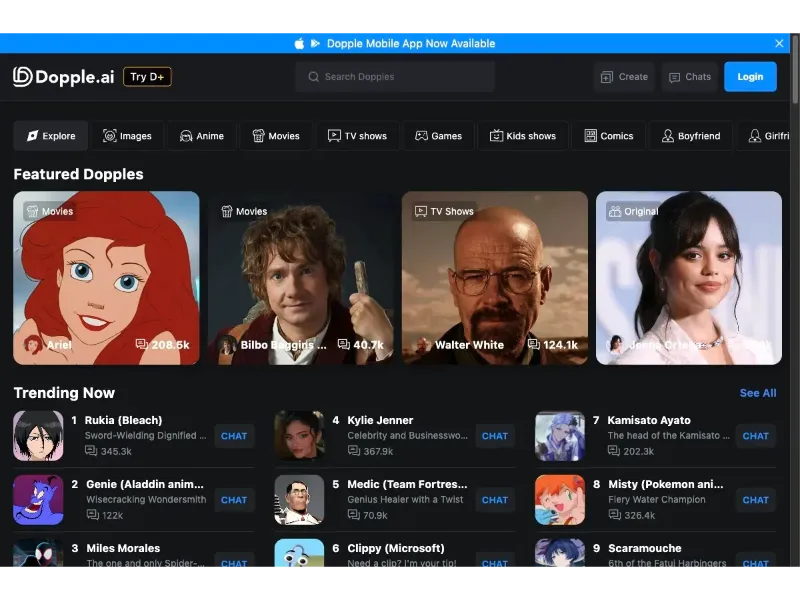Open the Walter White featured card
The height and width of the screenshot is (600, 800).
click(x=494, y=277)
